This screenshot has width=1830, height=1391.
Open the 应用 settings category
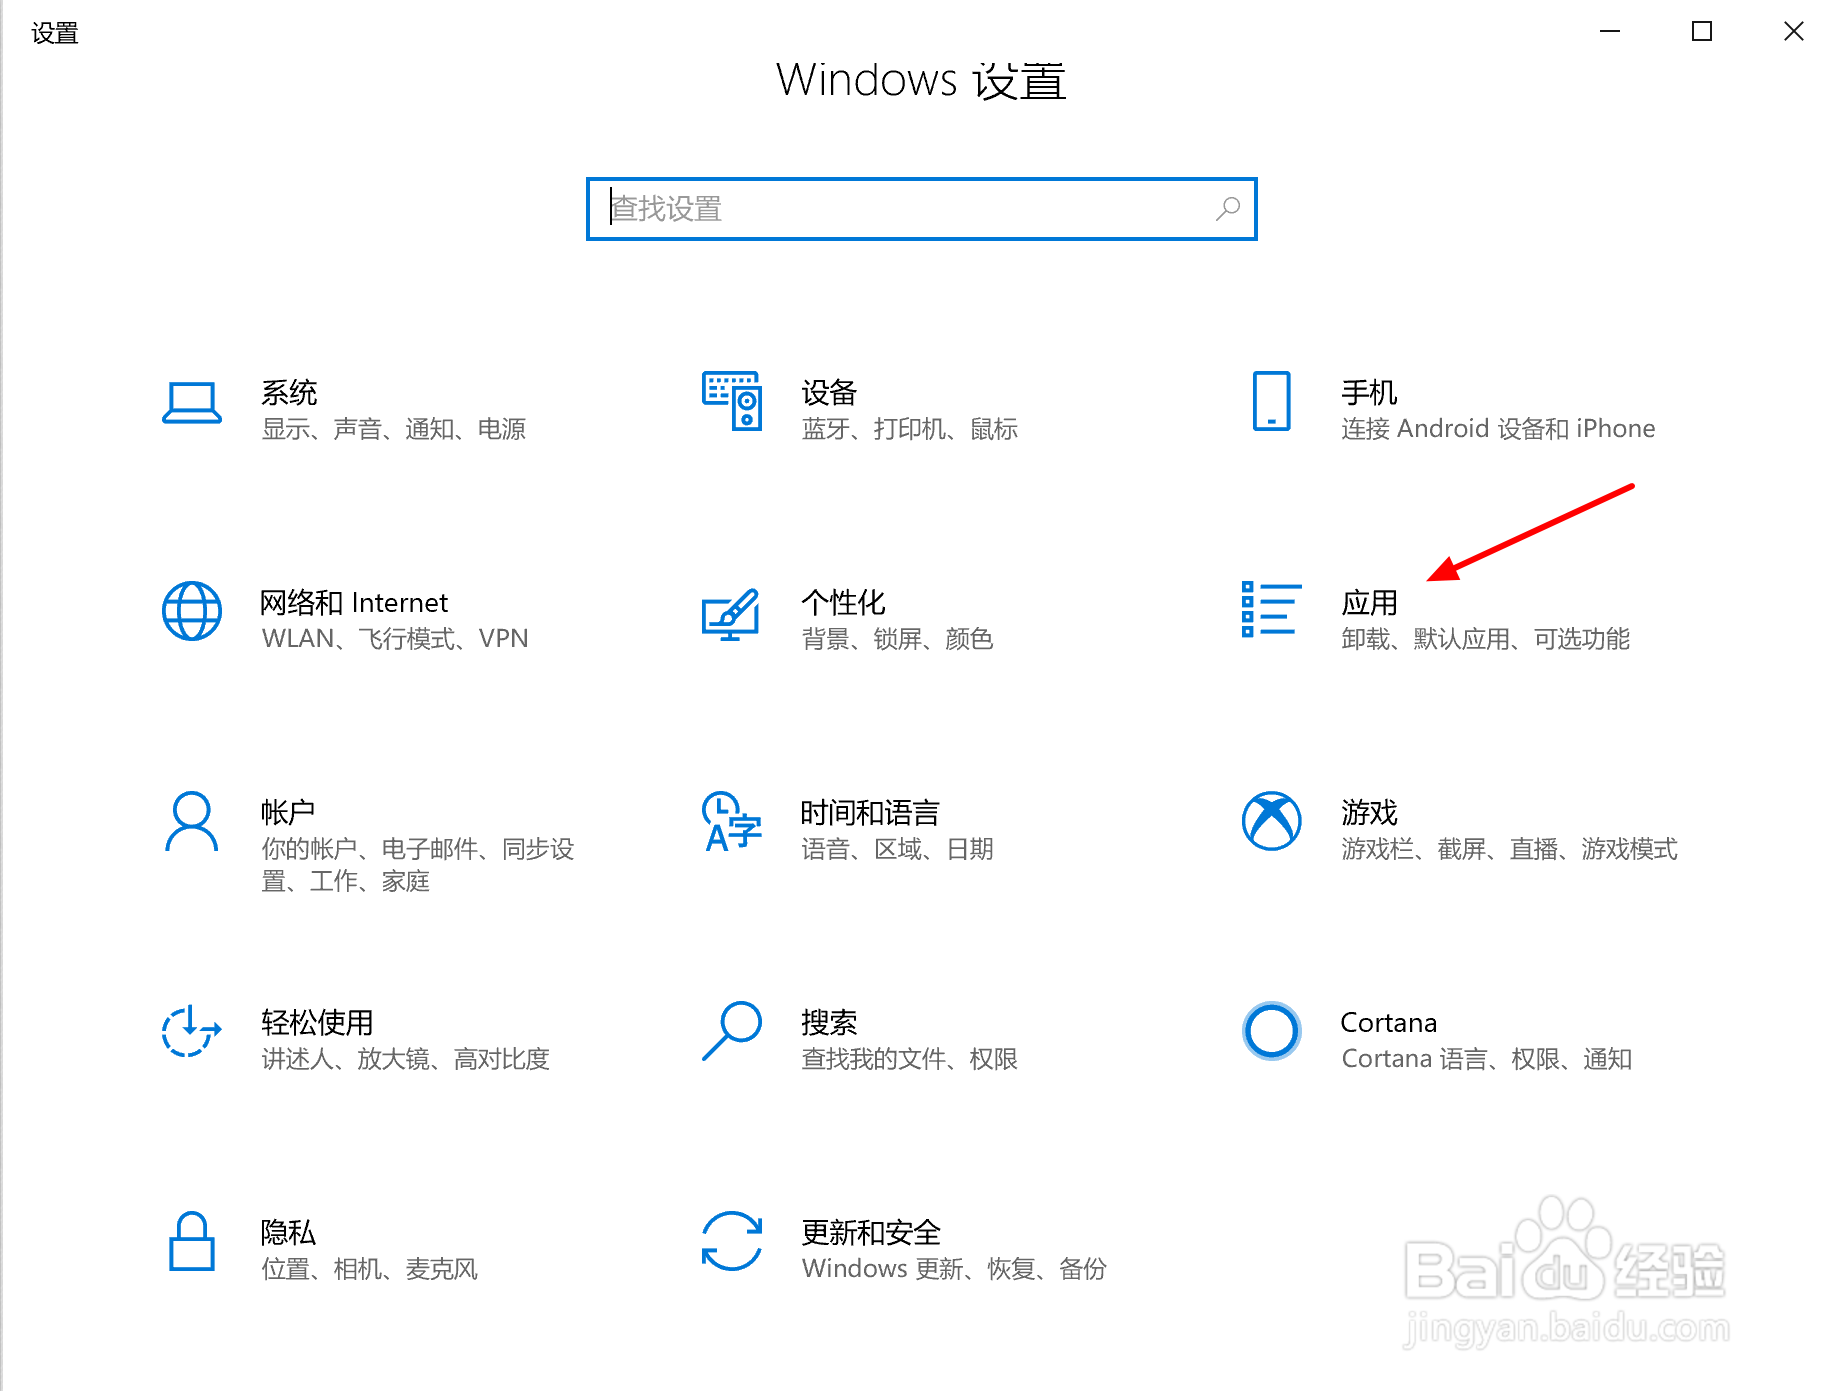pyautogui.click(x=1369, y=602)
